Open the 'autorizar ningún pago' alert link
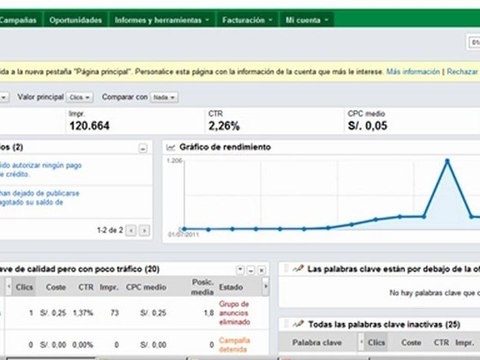This screenshot has height=360, width=480. pyautogui.click(x=41, y=169)
